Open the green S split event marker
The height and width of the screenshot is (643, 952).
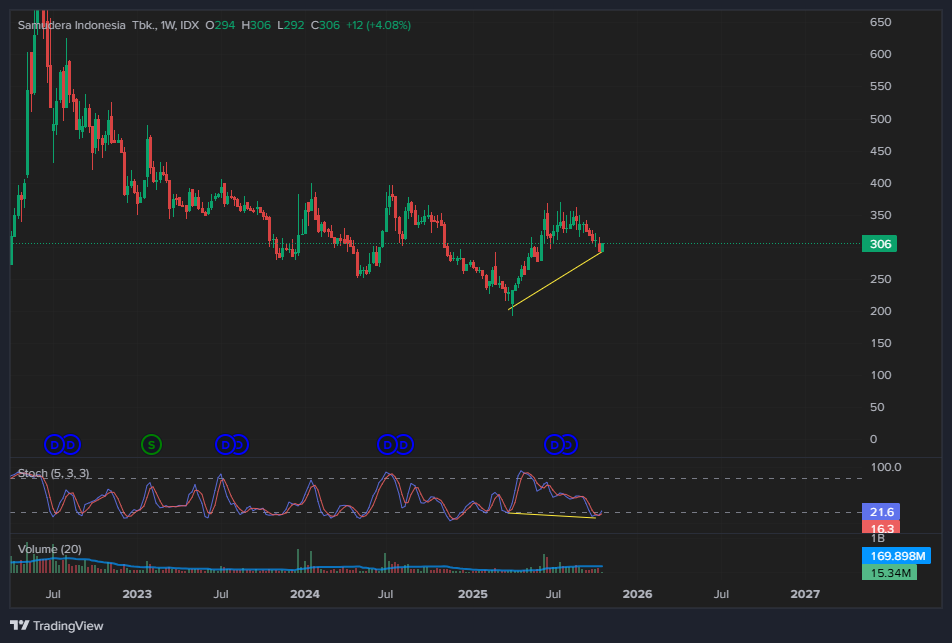coord(151,444)
